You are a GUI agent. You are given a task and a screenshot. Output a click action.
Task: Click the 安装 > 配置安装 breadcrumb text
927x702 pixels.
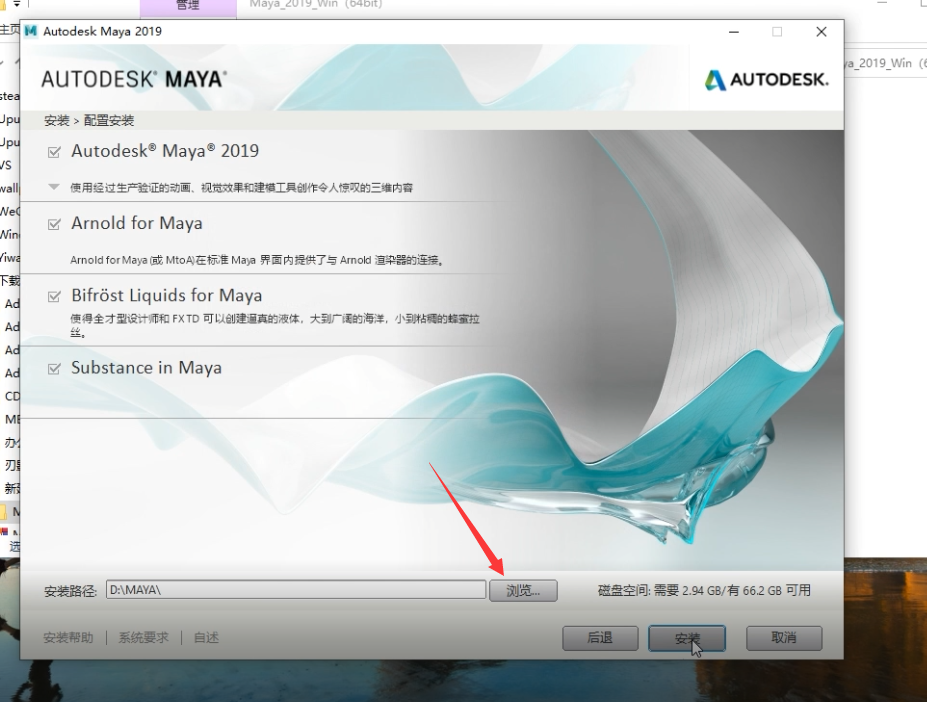coord(89,121)
